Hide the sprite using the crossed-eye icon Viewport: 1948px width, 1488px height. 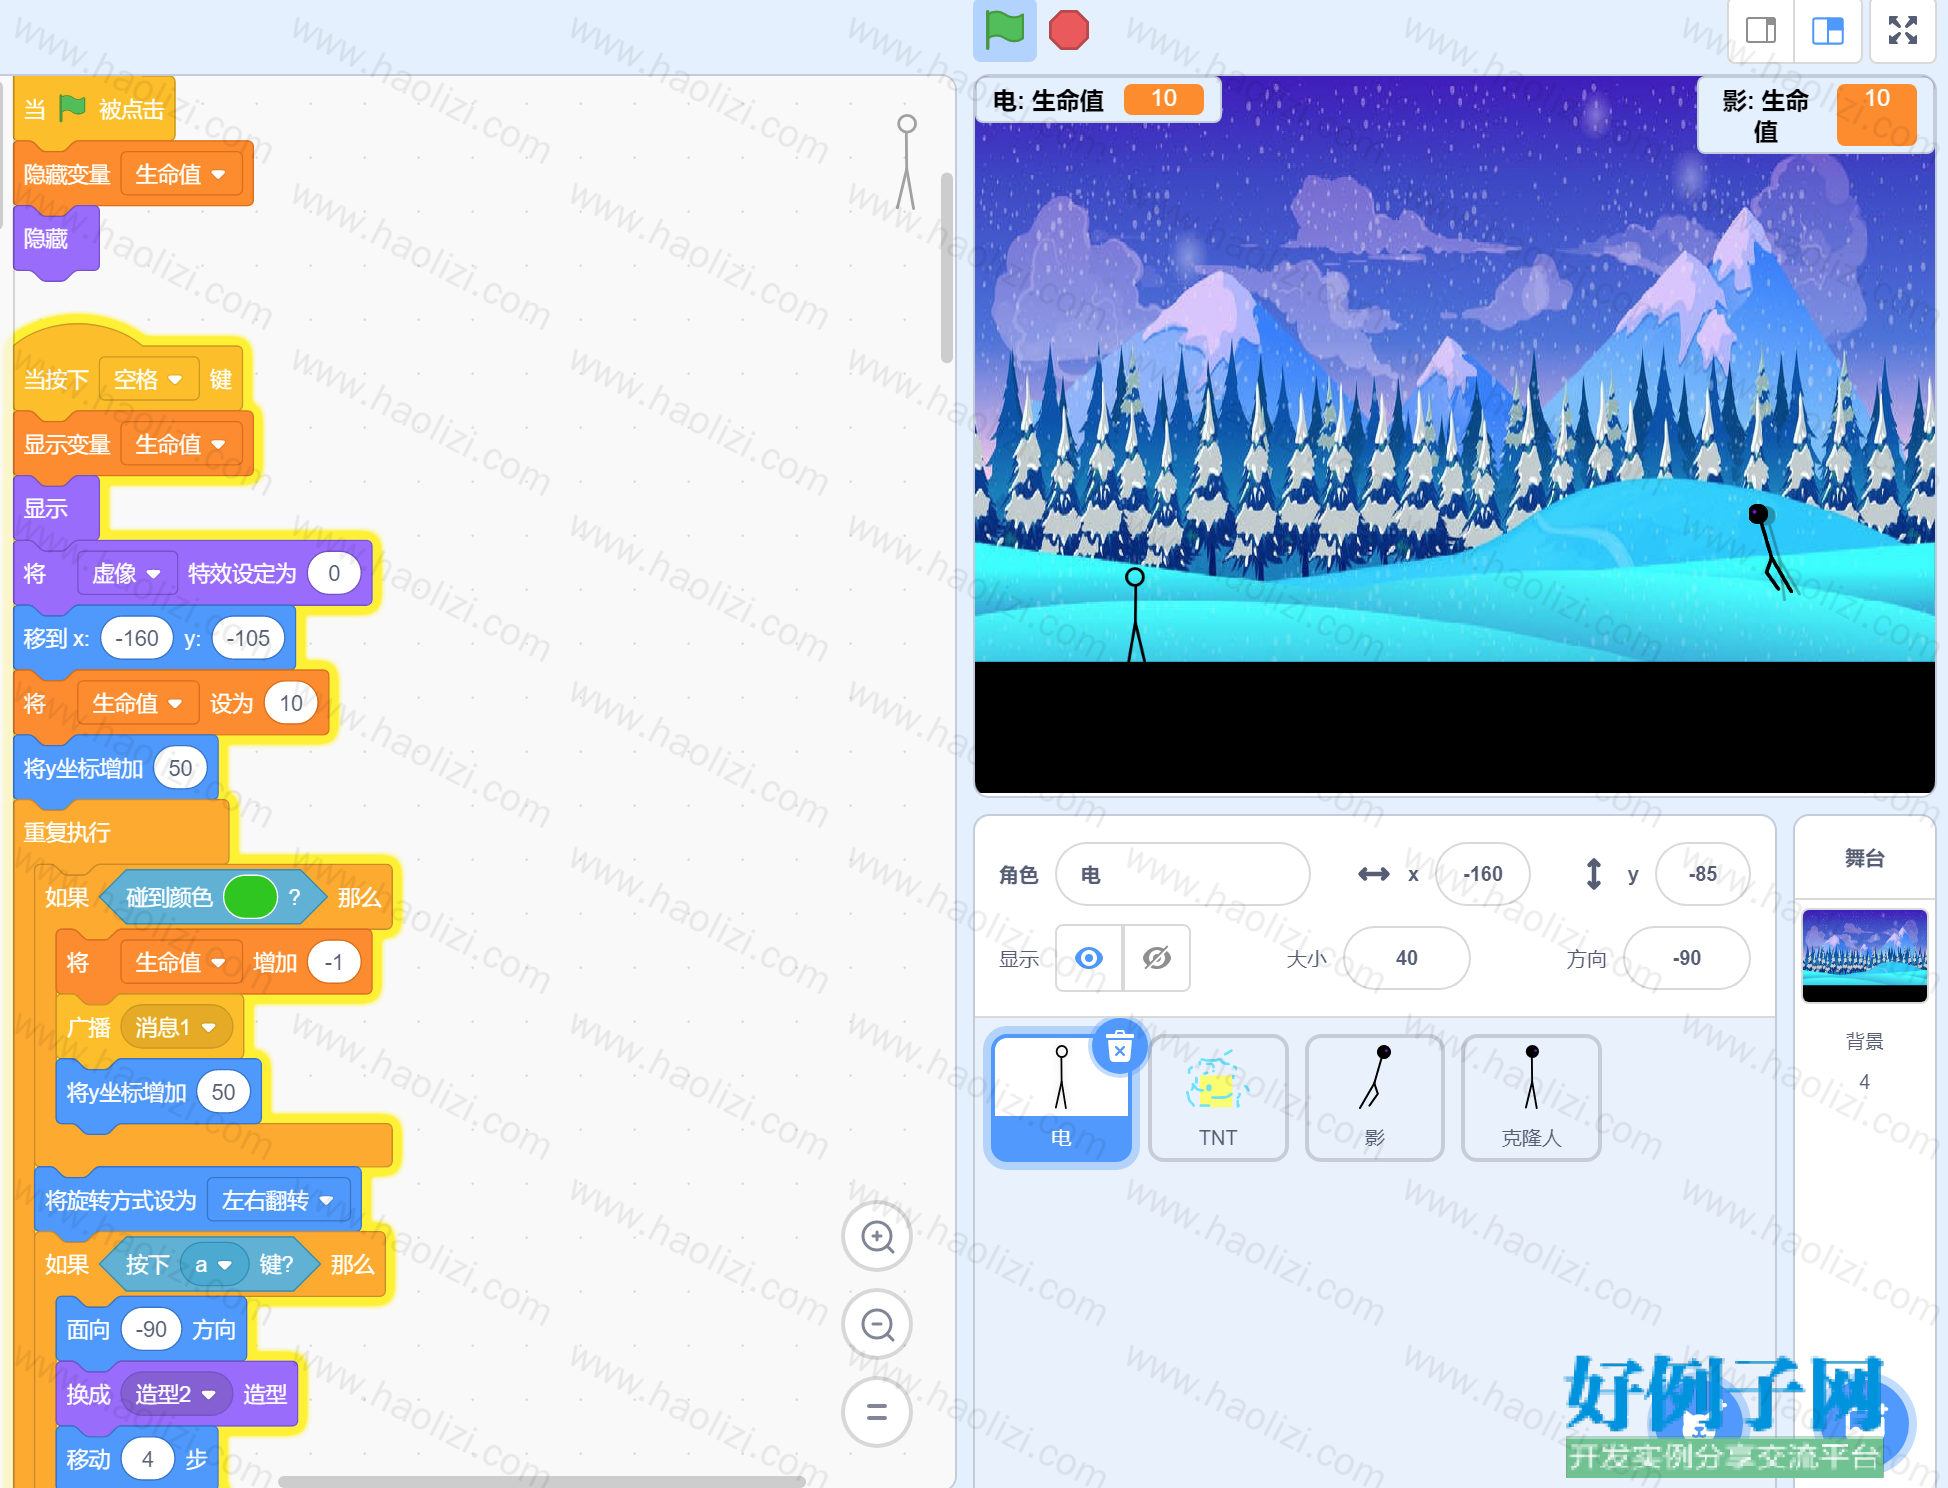pyautogui.click(x=1157, y=958)
